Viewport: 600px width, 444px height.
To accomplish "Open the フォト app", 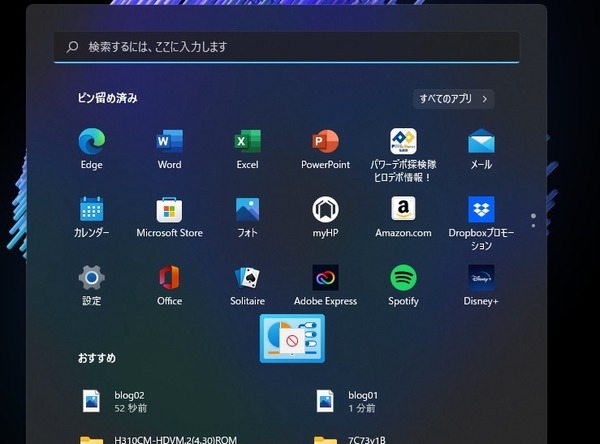I will (248, 217).
